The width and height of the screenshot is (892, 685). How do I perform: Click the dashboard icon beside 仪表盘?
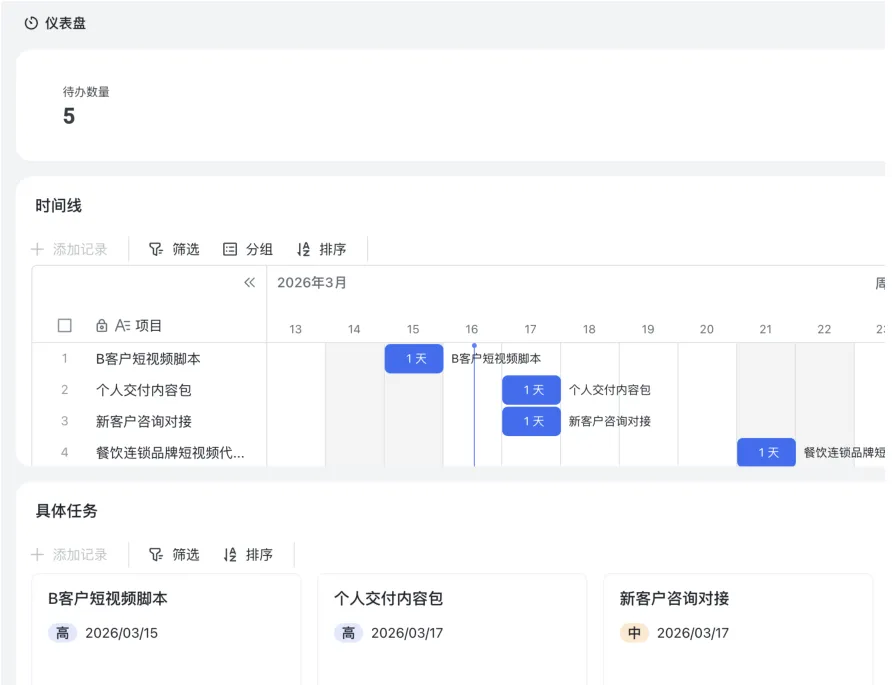coord(31,23)
